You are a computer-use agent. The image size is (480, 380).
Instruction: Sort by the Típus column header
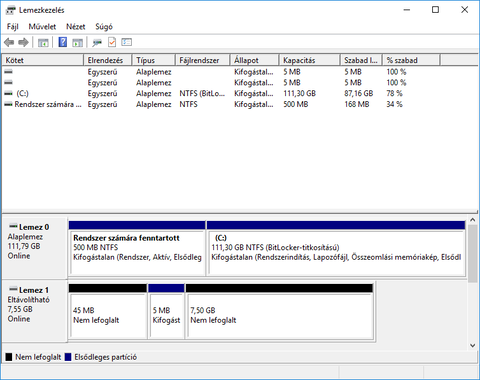click(154, 60)
